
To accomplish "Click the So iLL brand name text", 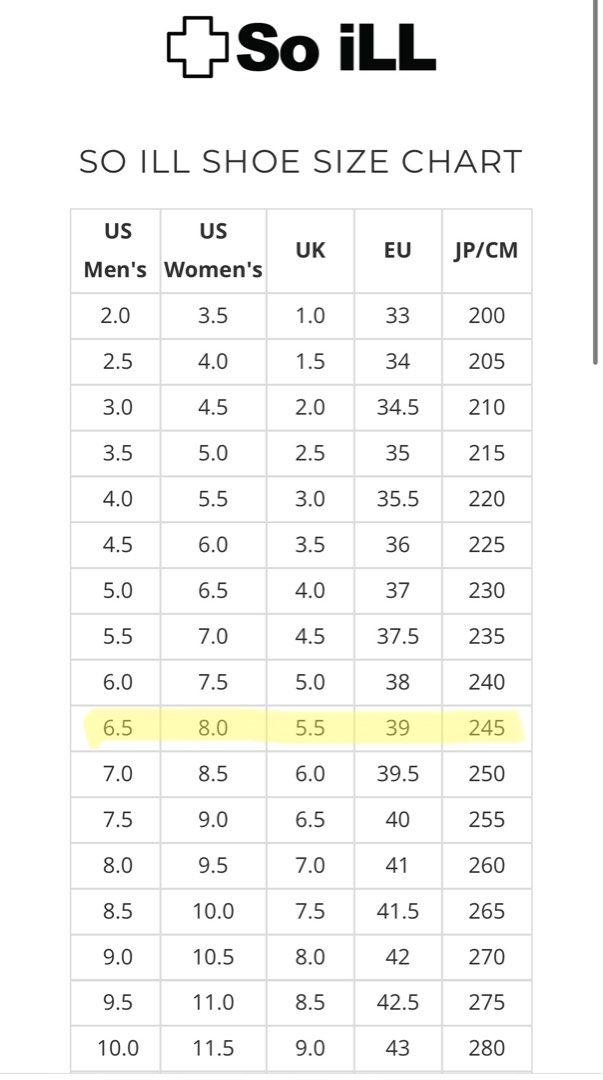I will pyautogui.click(x=336, y=47).
